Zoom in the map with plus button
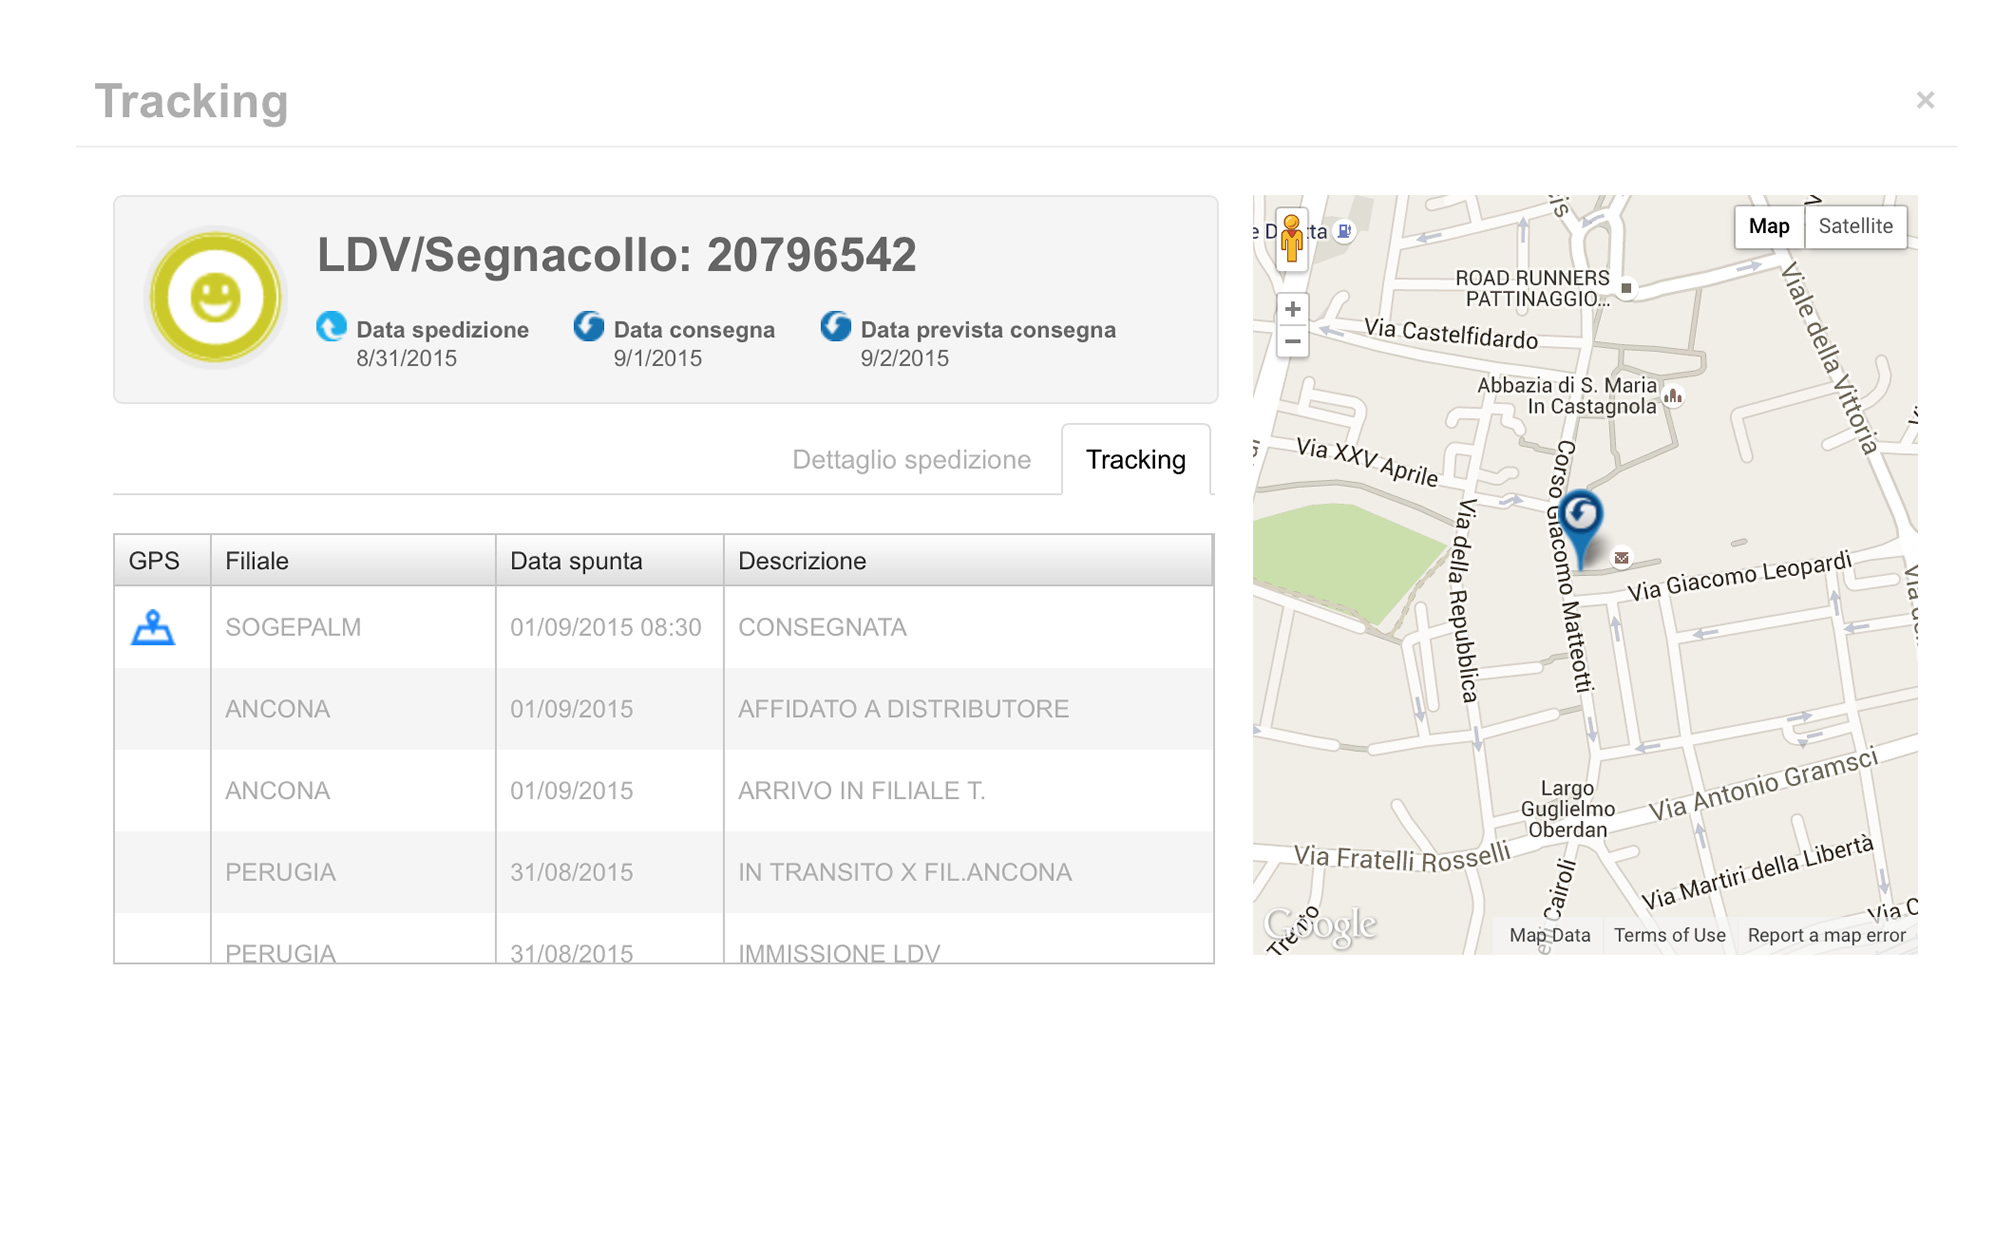The image size is (2000, 1254). (x=1292, y=309)
